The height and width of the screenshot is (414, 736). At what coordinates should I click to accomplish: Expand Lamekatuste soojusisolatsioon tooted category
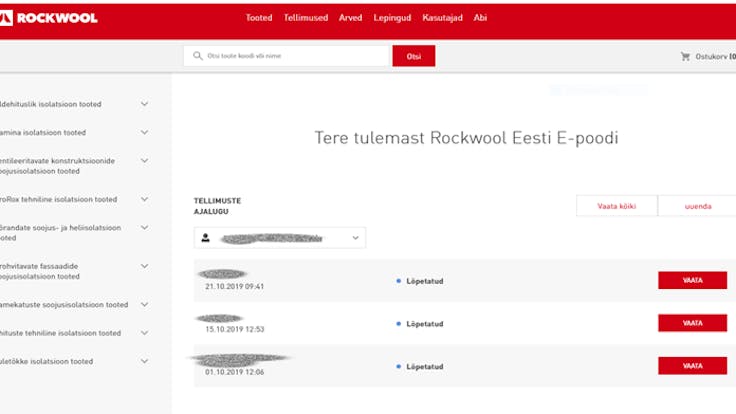145,305
